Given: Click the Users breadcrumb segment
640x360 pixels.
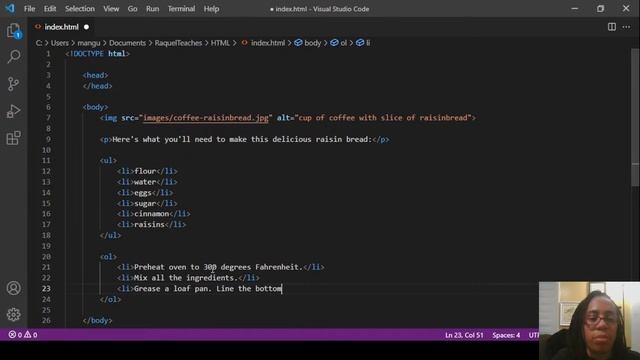Looking at the screenshot, I should [x=60, y=43].
